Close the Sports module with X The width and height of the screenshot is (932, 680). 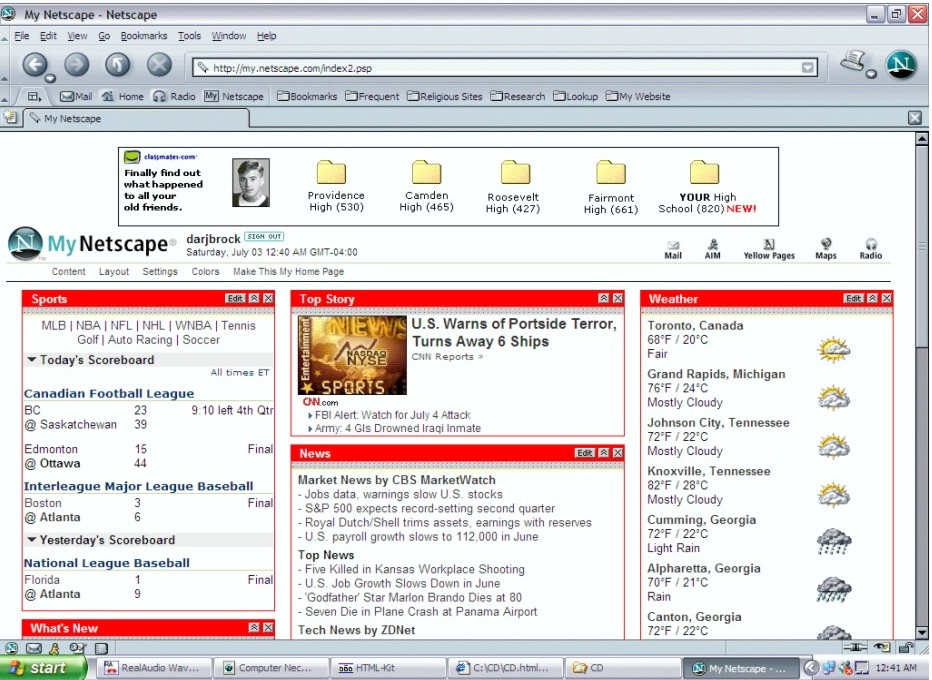pos(268,298)
